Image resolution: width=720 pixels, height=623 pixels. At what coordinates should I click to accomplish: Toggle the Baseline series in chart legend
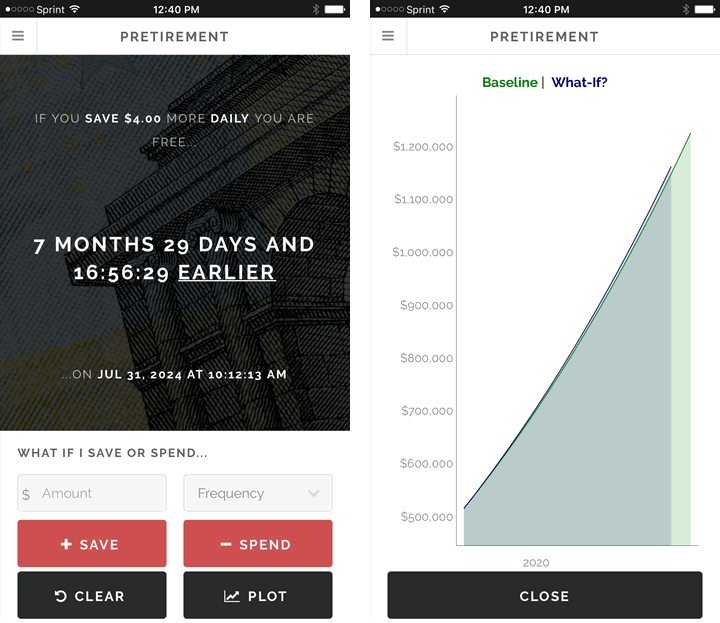point(509,83)
